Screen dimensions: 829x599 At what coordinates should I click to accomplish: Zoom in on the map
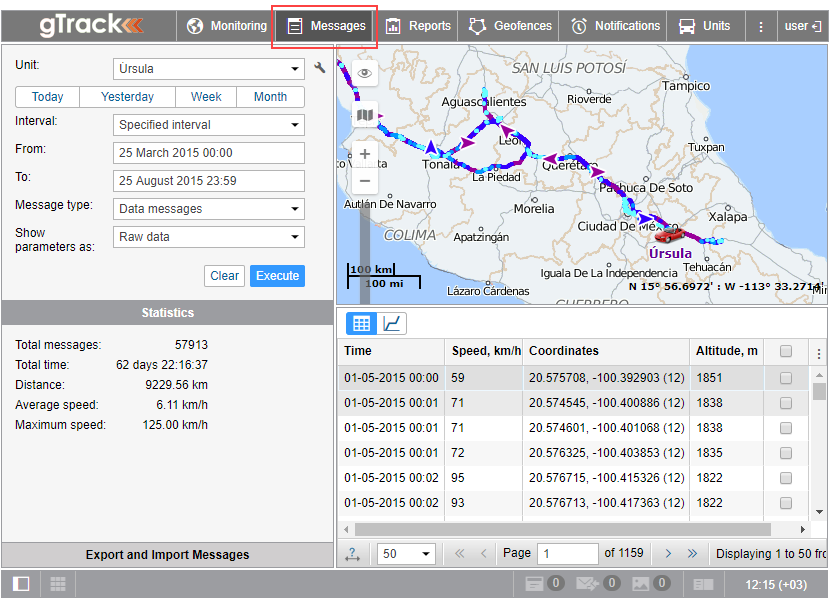365,155
